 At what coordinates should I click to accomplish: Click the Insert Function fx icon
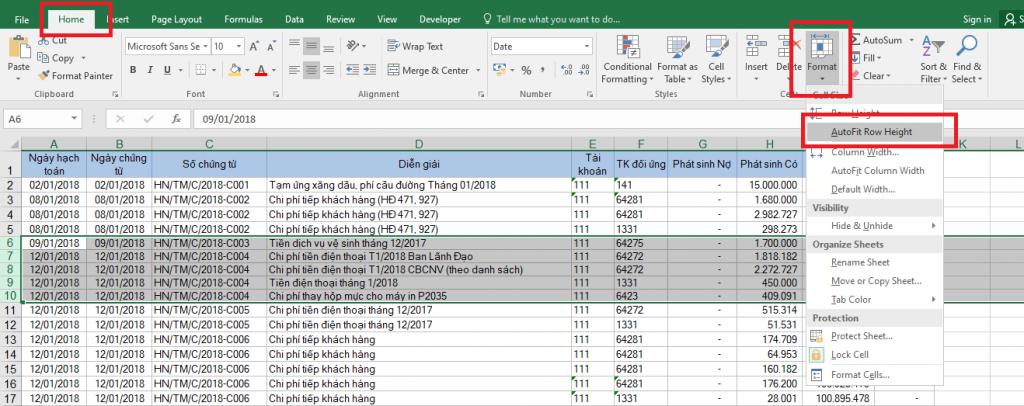[x=177, y=118]
